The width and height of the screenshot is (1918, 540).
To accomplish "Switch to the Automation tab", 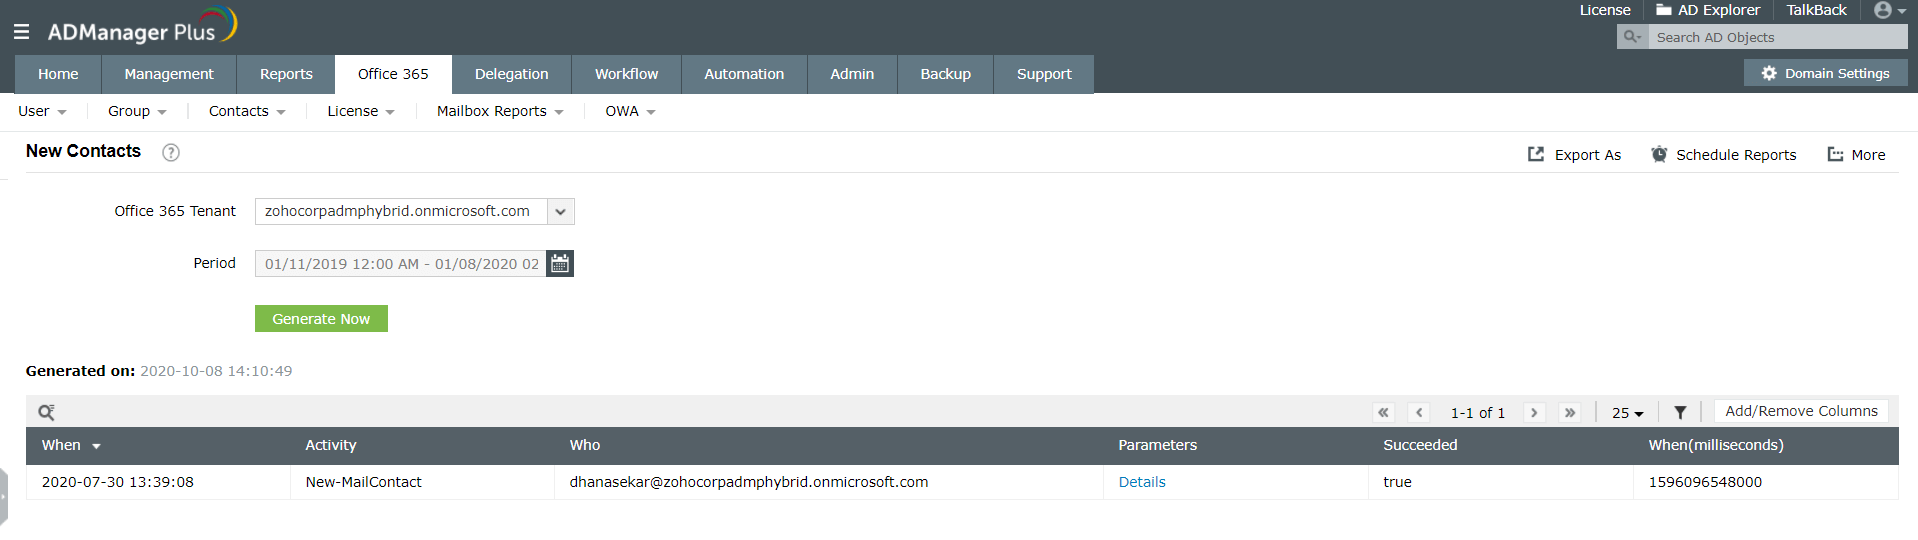I will pos(744,74).
